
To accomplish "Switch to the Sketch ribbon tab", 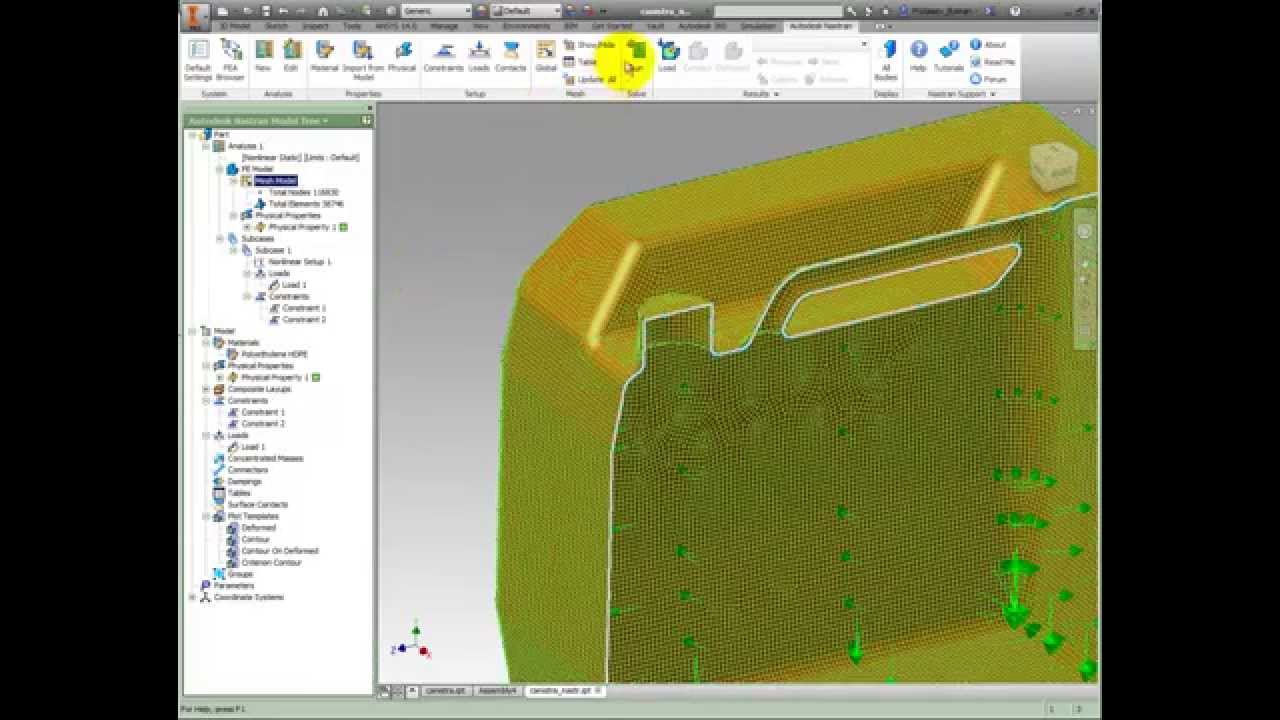I will [276, 26].
